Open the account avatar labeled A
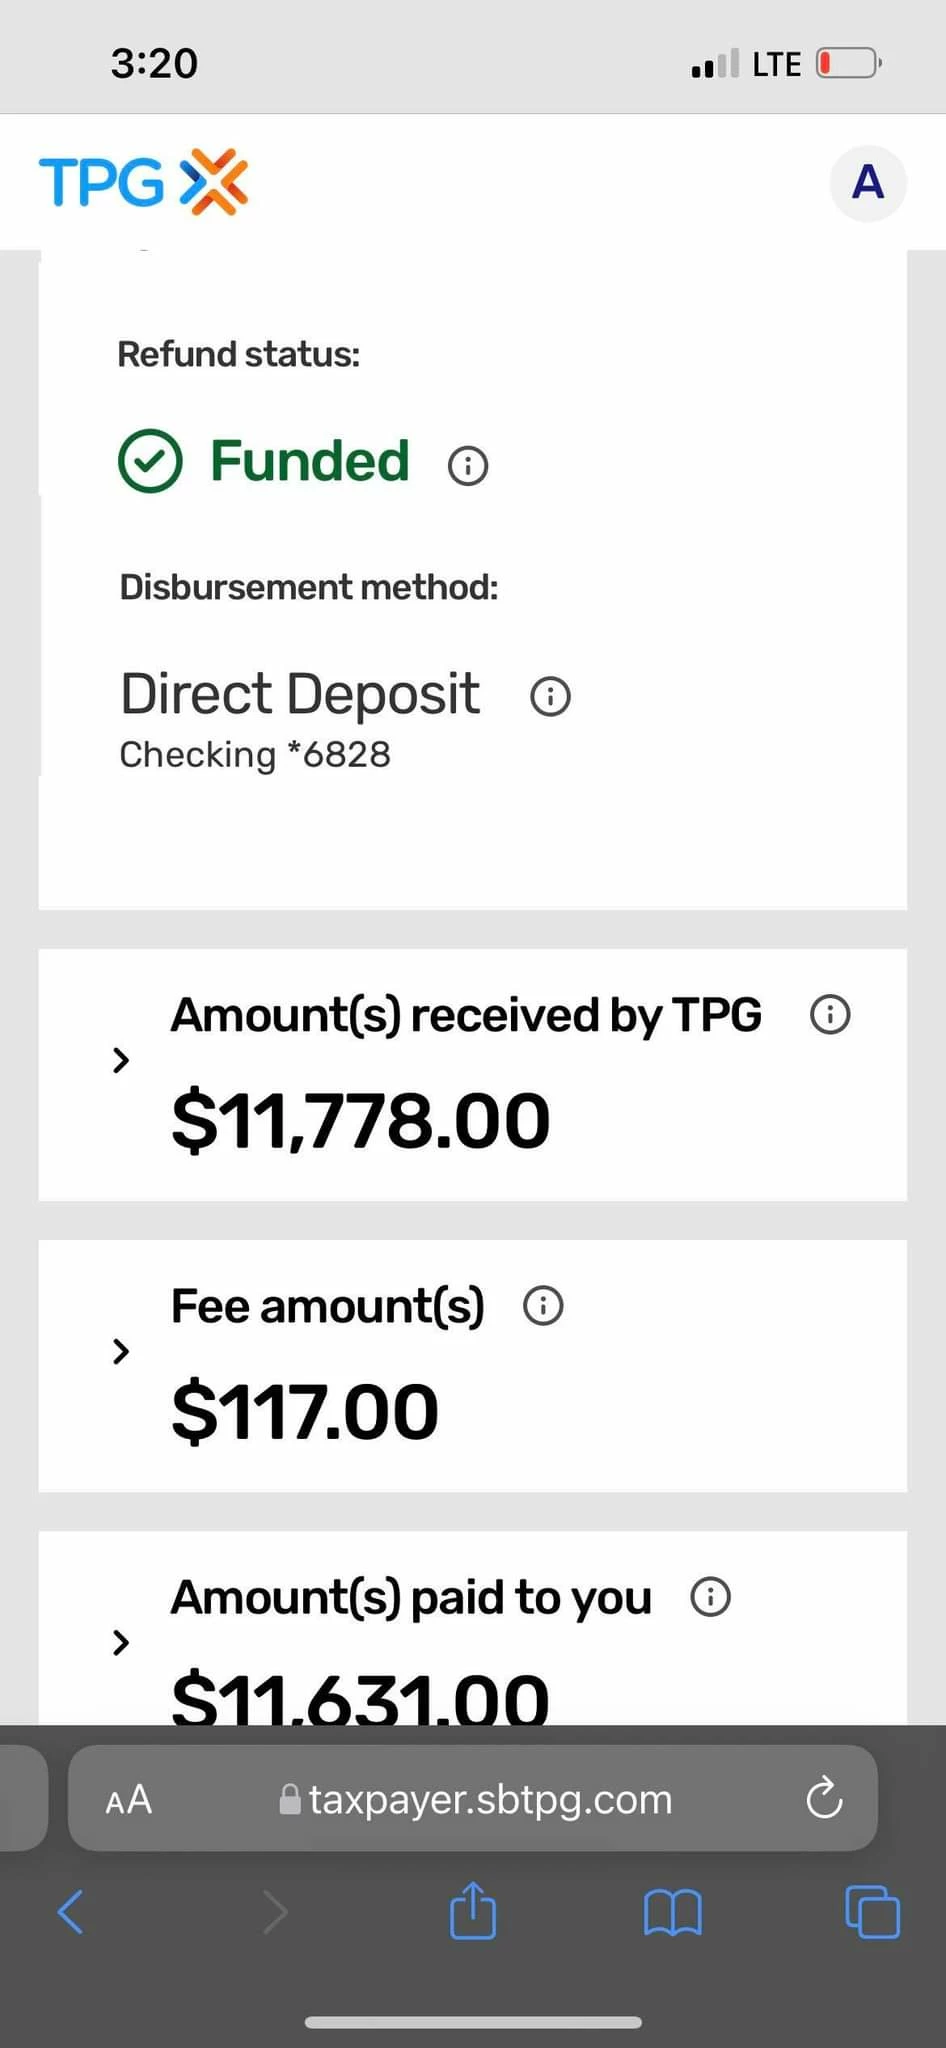 click(868, 183)
